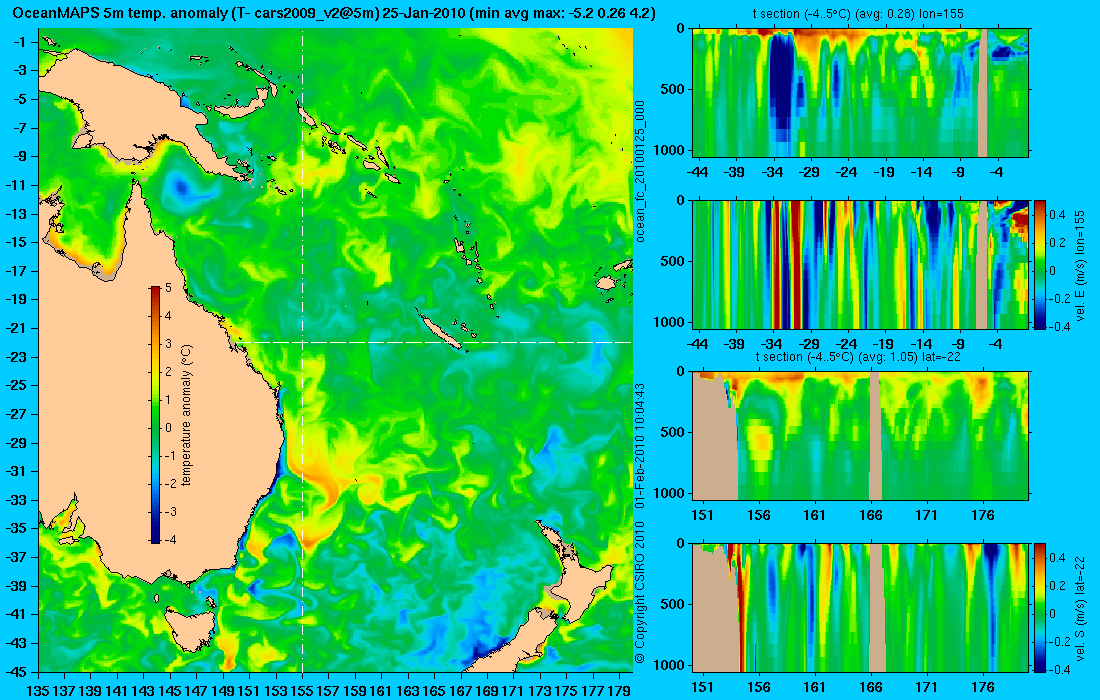The image size is (1100, 700).
Task: Click the vel. E colorbar beside lon=155 section
Action: click(1039, 264)
